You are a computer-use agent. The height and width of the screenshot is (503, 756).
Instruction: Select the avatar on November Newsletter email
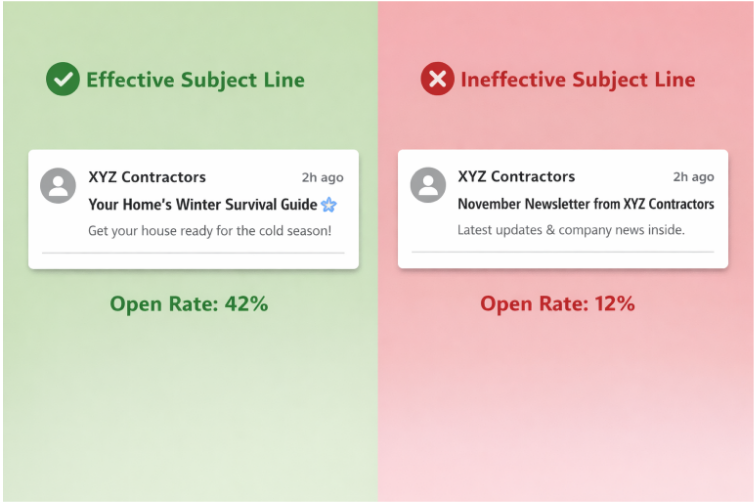(x=428, y=185)
